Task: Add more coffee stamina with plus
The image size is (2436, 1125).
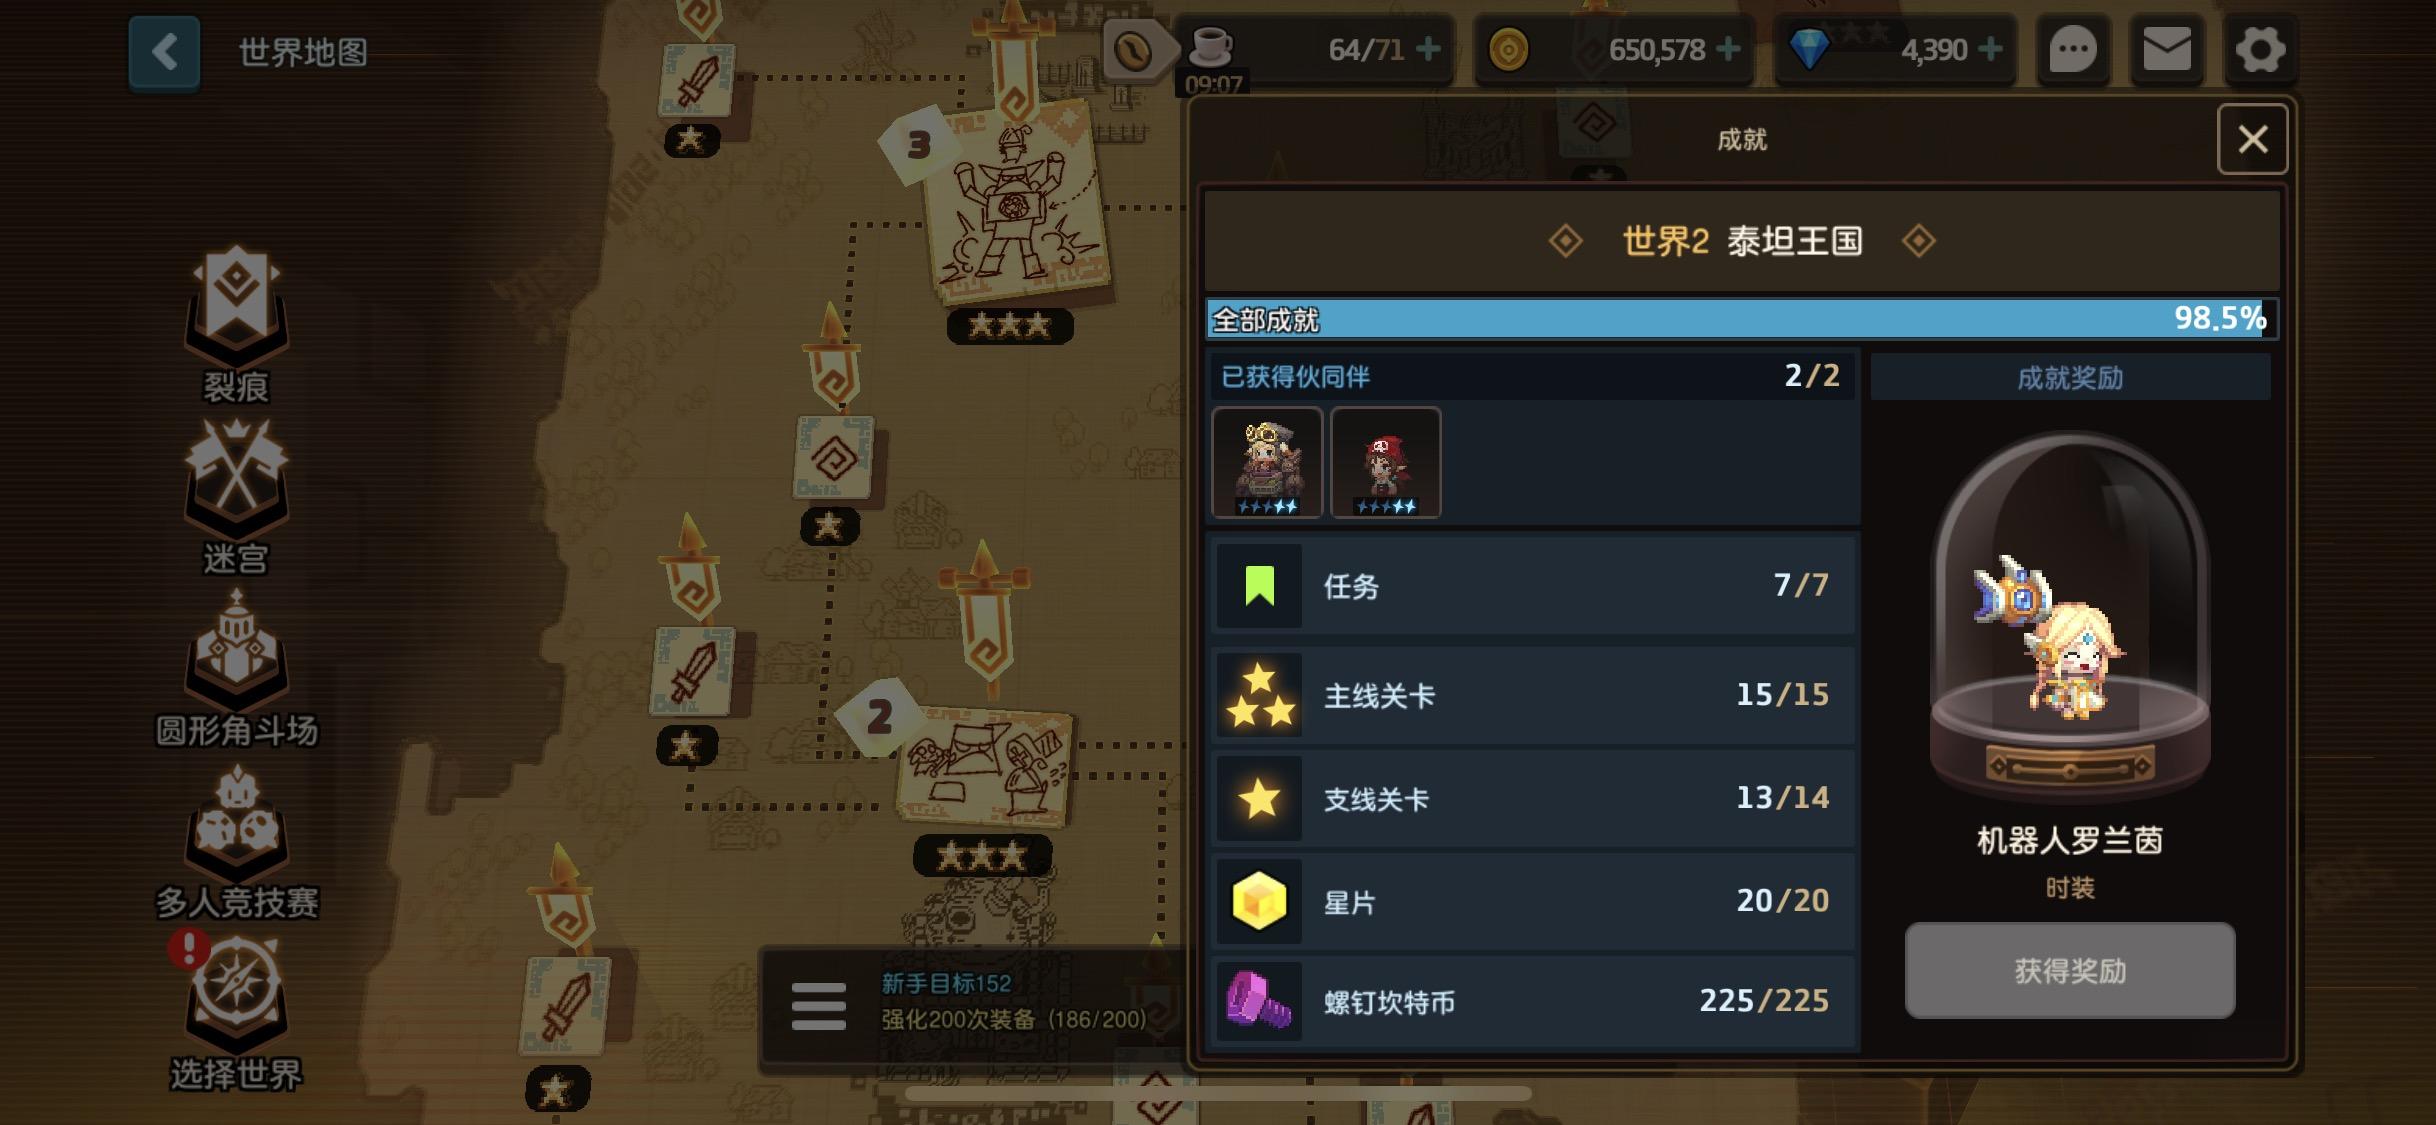Action: pos(1428,49)
